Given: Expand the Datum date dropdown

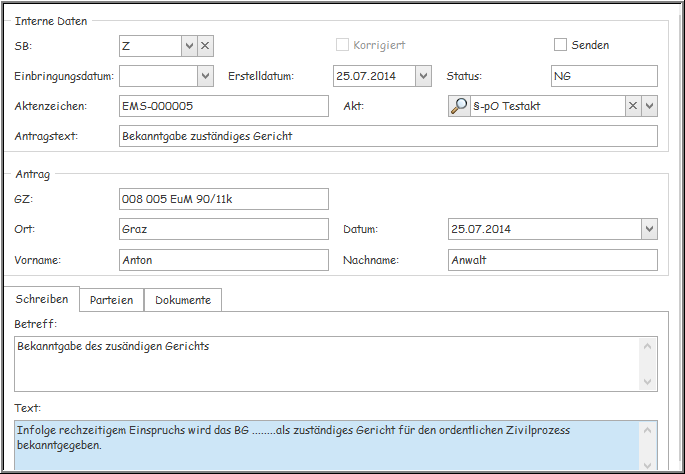Looking at the screenshot, I should pos(649,230).
